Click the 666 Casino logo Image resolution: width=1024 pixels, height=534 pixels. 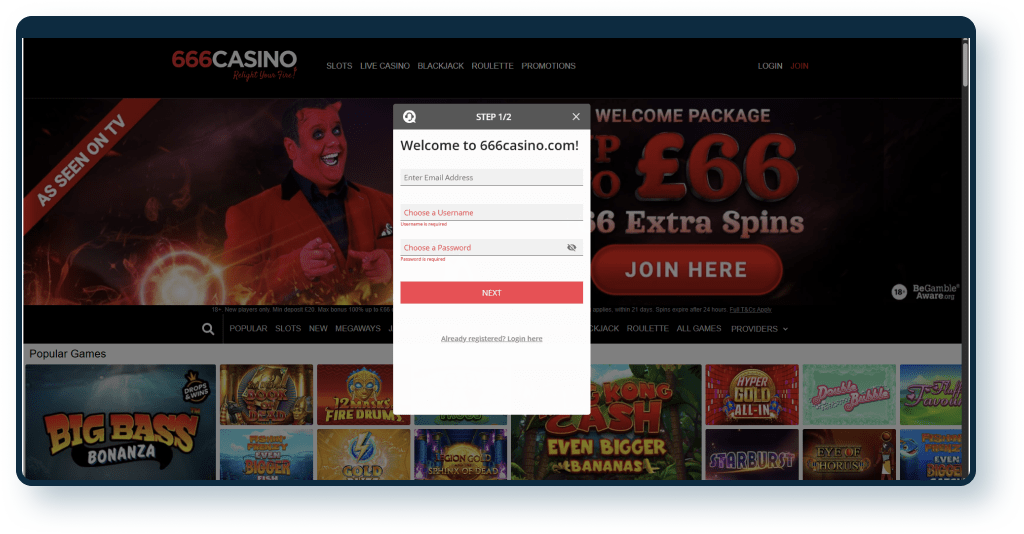coord(234,65)
